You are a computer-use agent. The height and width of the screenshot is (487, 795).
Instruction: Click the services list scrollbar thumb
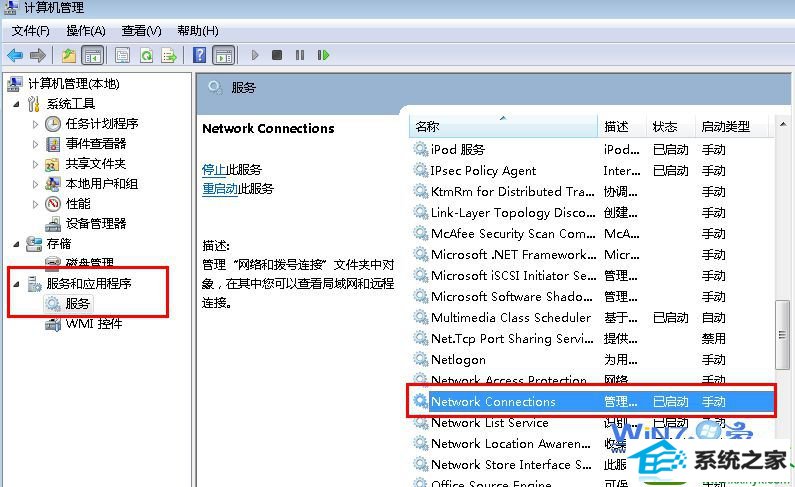[782, 334]
